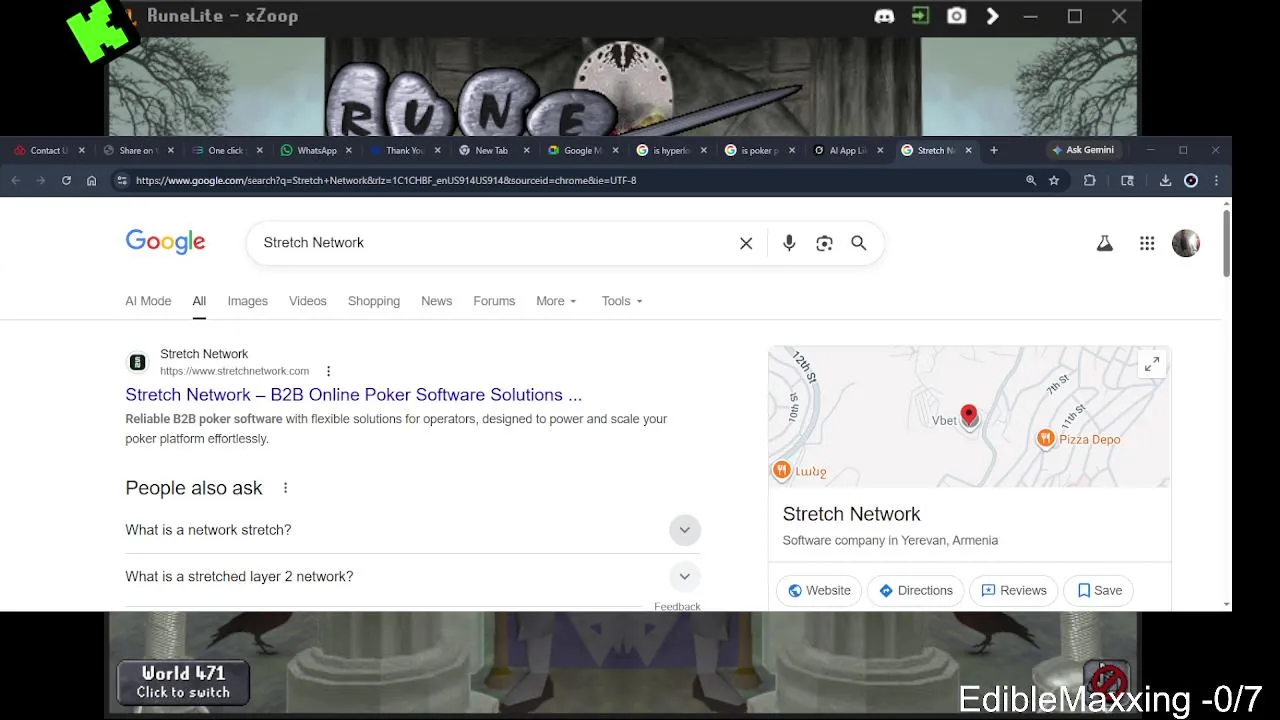Take a screenshot with RuneLite camera icon
The width and height of the screenshot is (1280, 720).
click(957, 16)
